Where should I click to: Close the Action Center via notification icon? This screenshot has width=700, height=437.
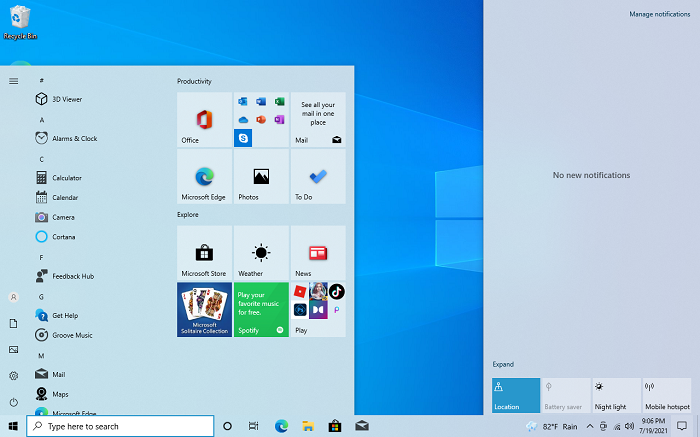(682, 426)
